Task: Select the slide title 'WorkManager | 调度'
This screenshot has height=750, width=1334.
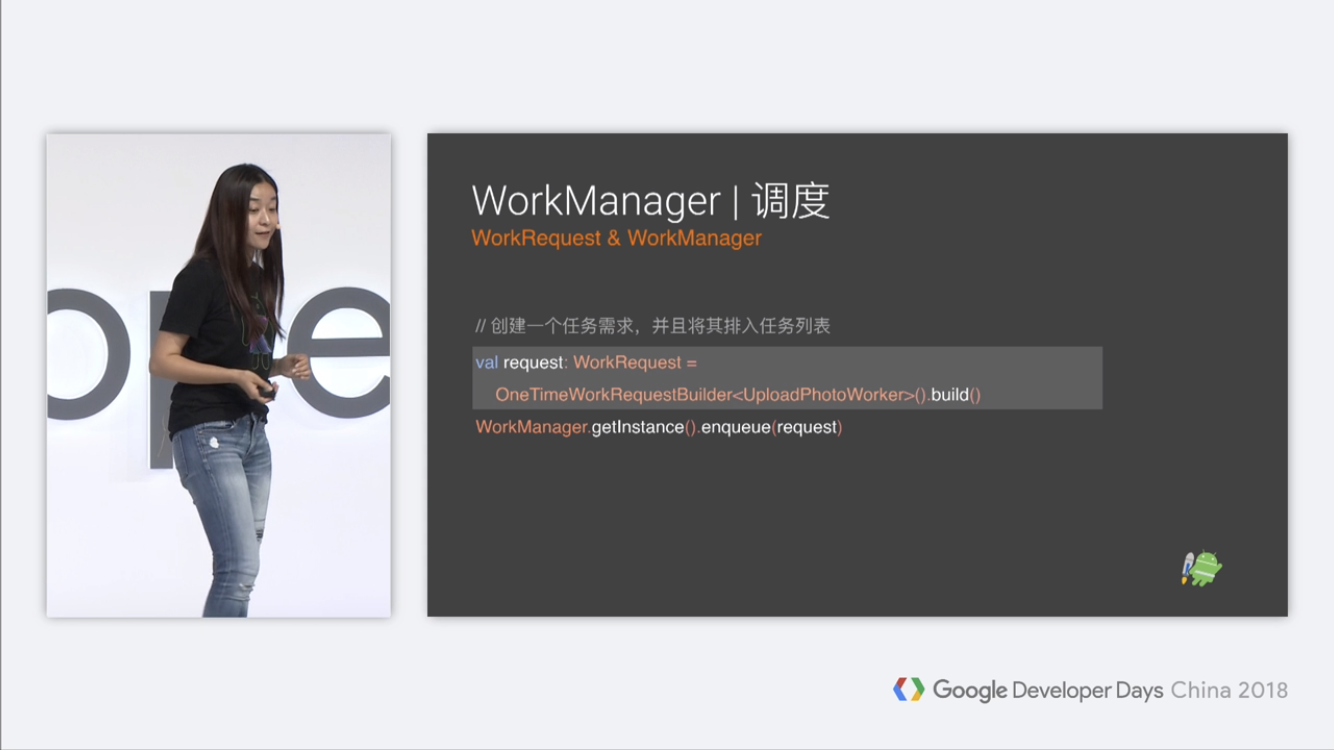Action: click(x=651, y=201)
